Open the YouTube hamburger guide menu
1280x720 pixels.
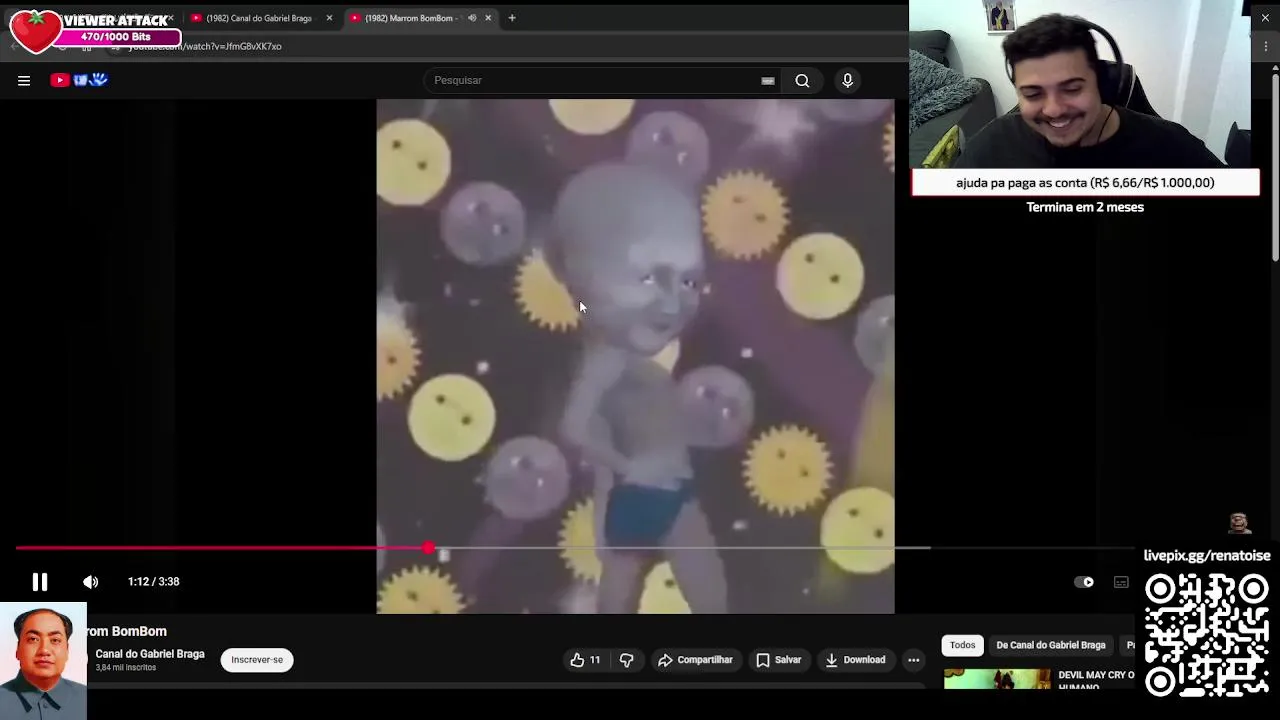pos(24,80)
